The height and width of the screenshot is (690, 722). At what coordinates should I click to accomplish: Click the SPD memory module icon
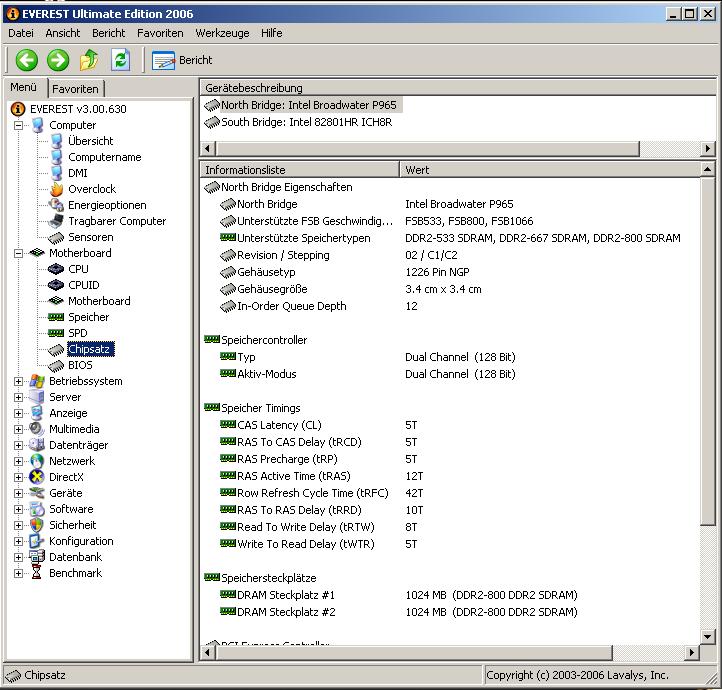(56, 333)
